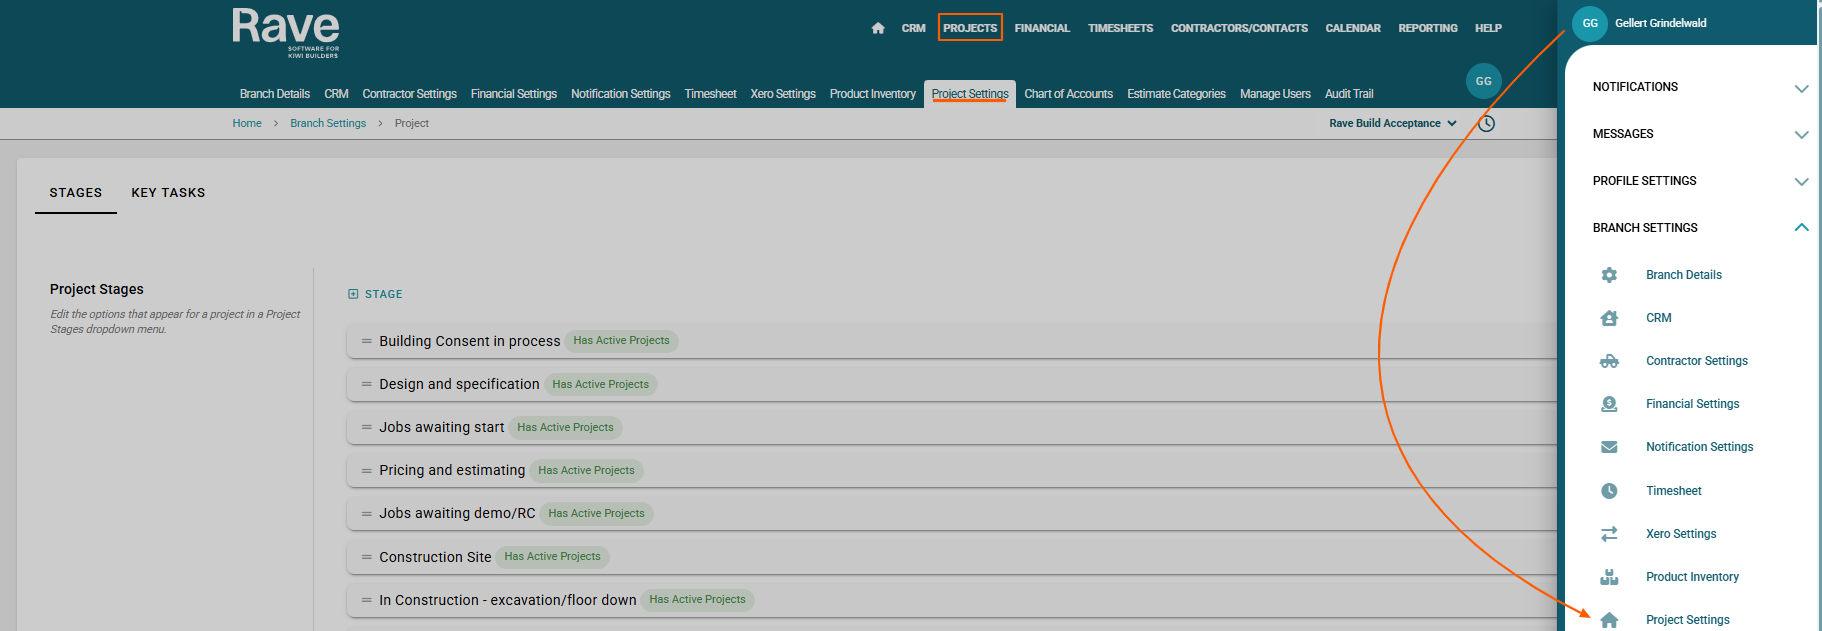Grab the drag handle for Jobs awaiting demo/RC

click(x=367, y=513)
